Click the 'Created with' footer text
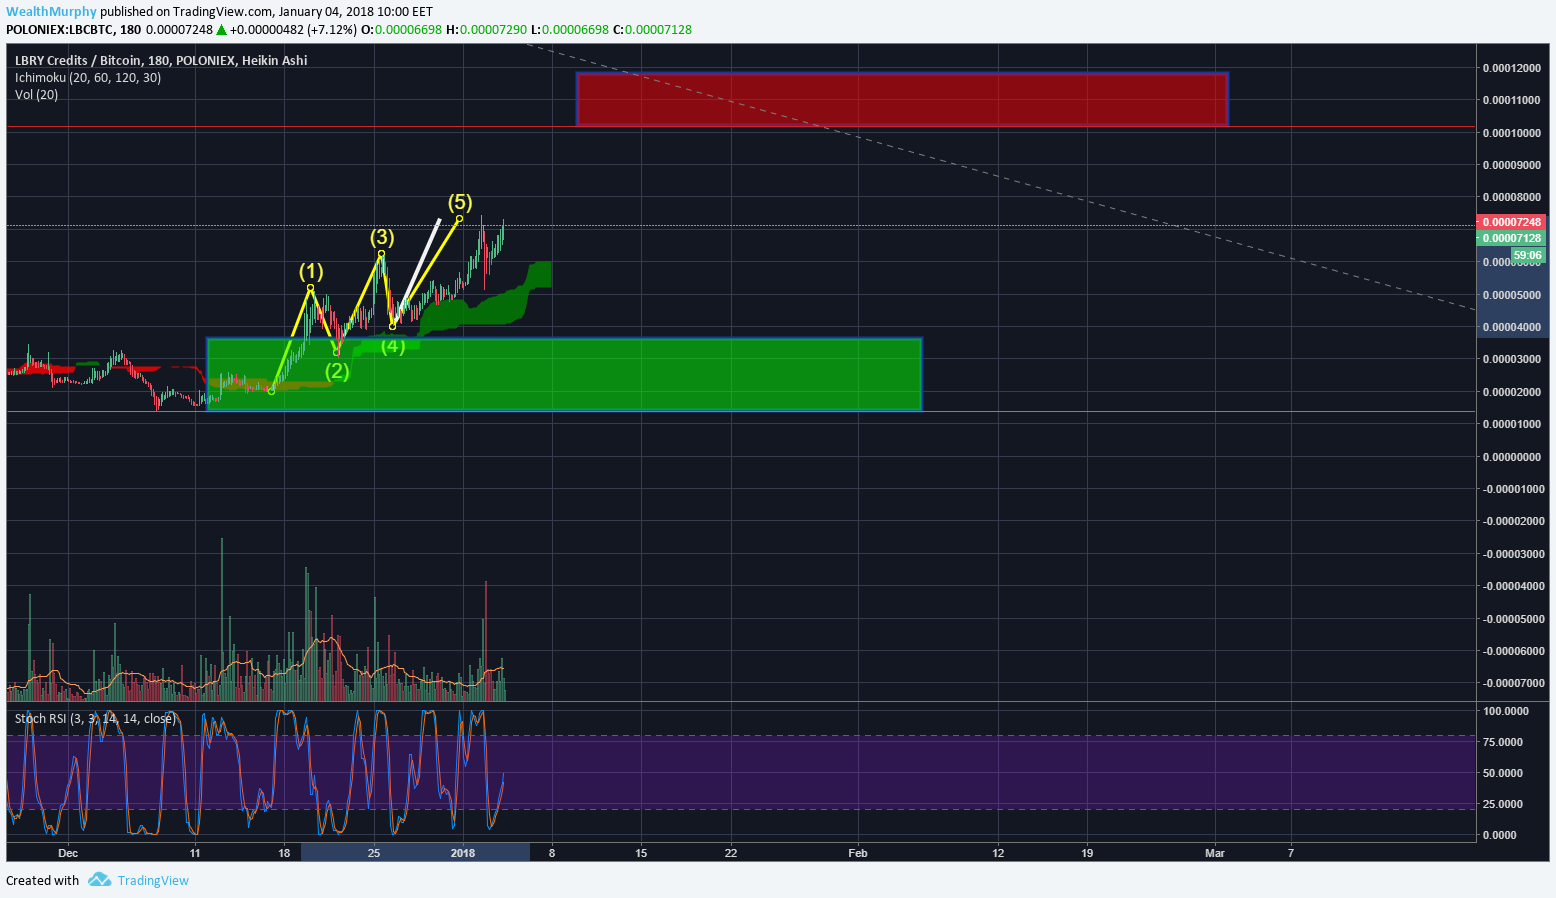 coord(42,881)
